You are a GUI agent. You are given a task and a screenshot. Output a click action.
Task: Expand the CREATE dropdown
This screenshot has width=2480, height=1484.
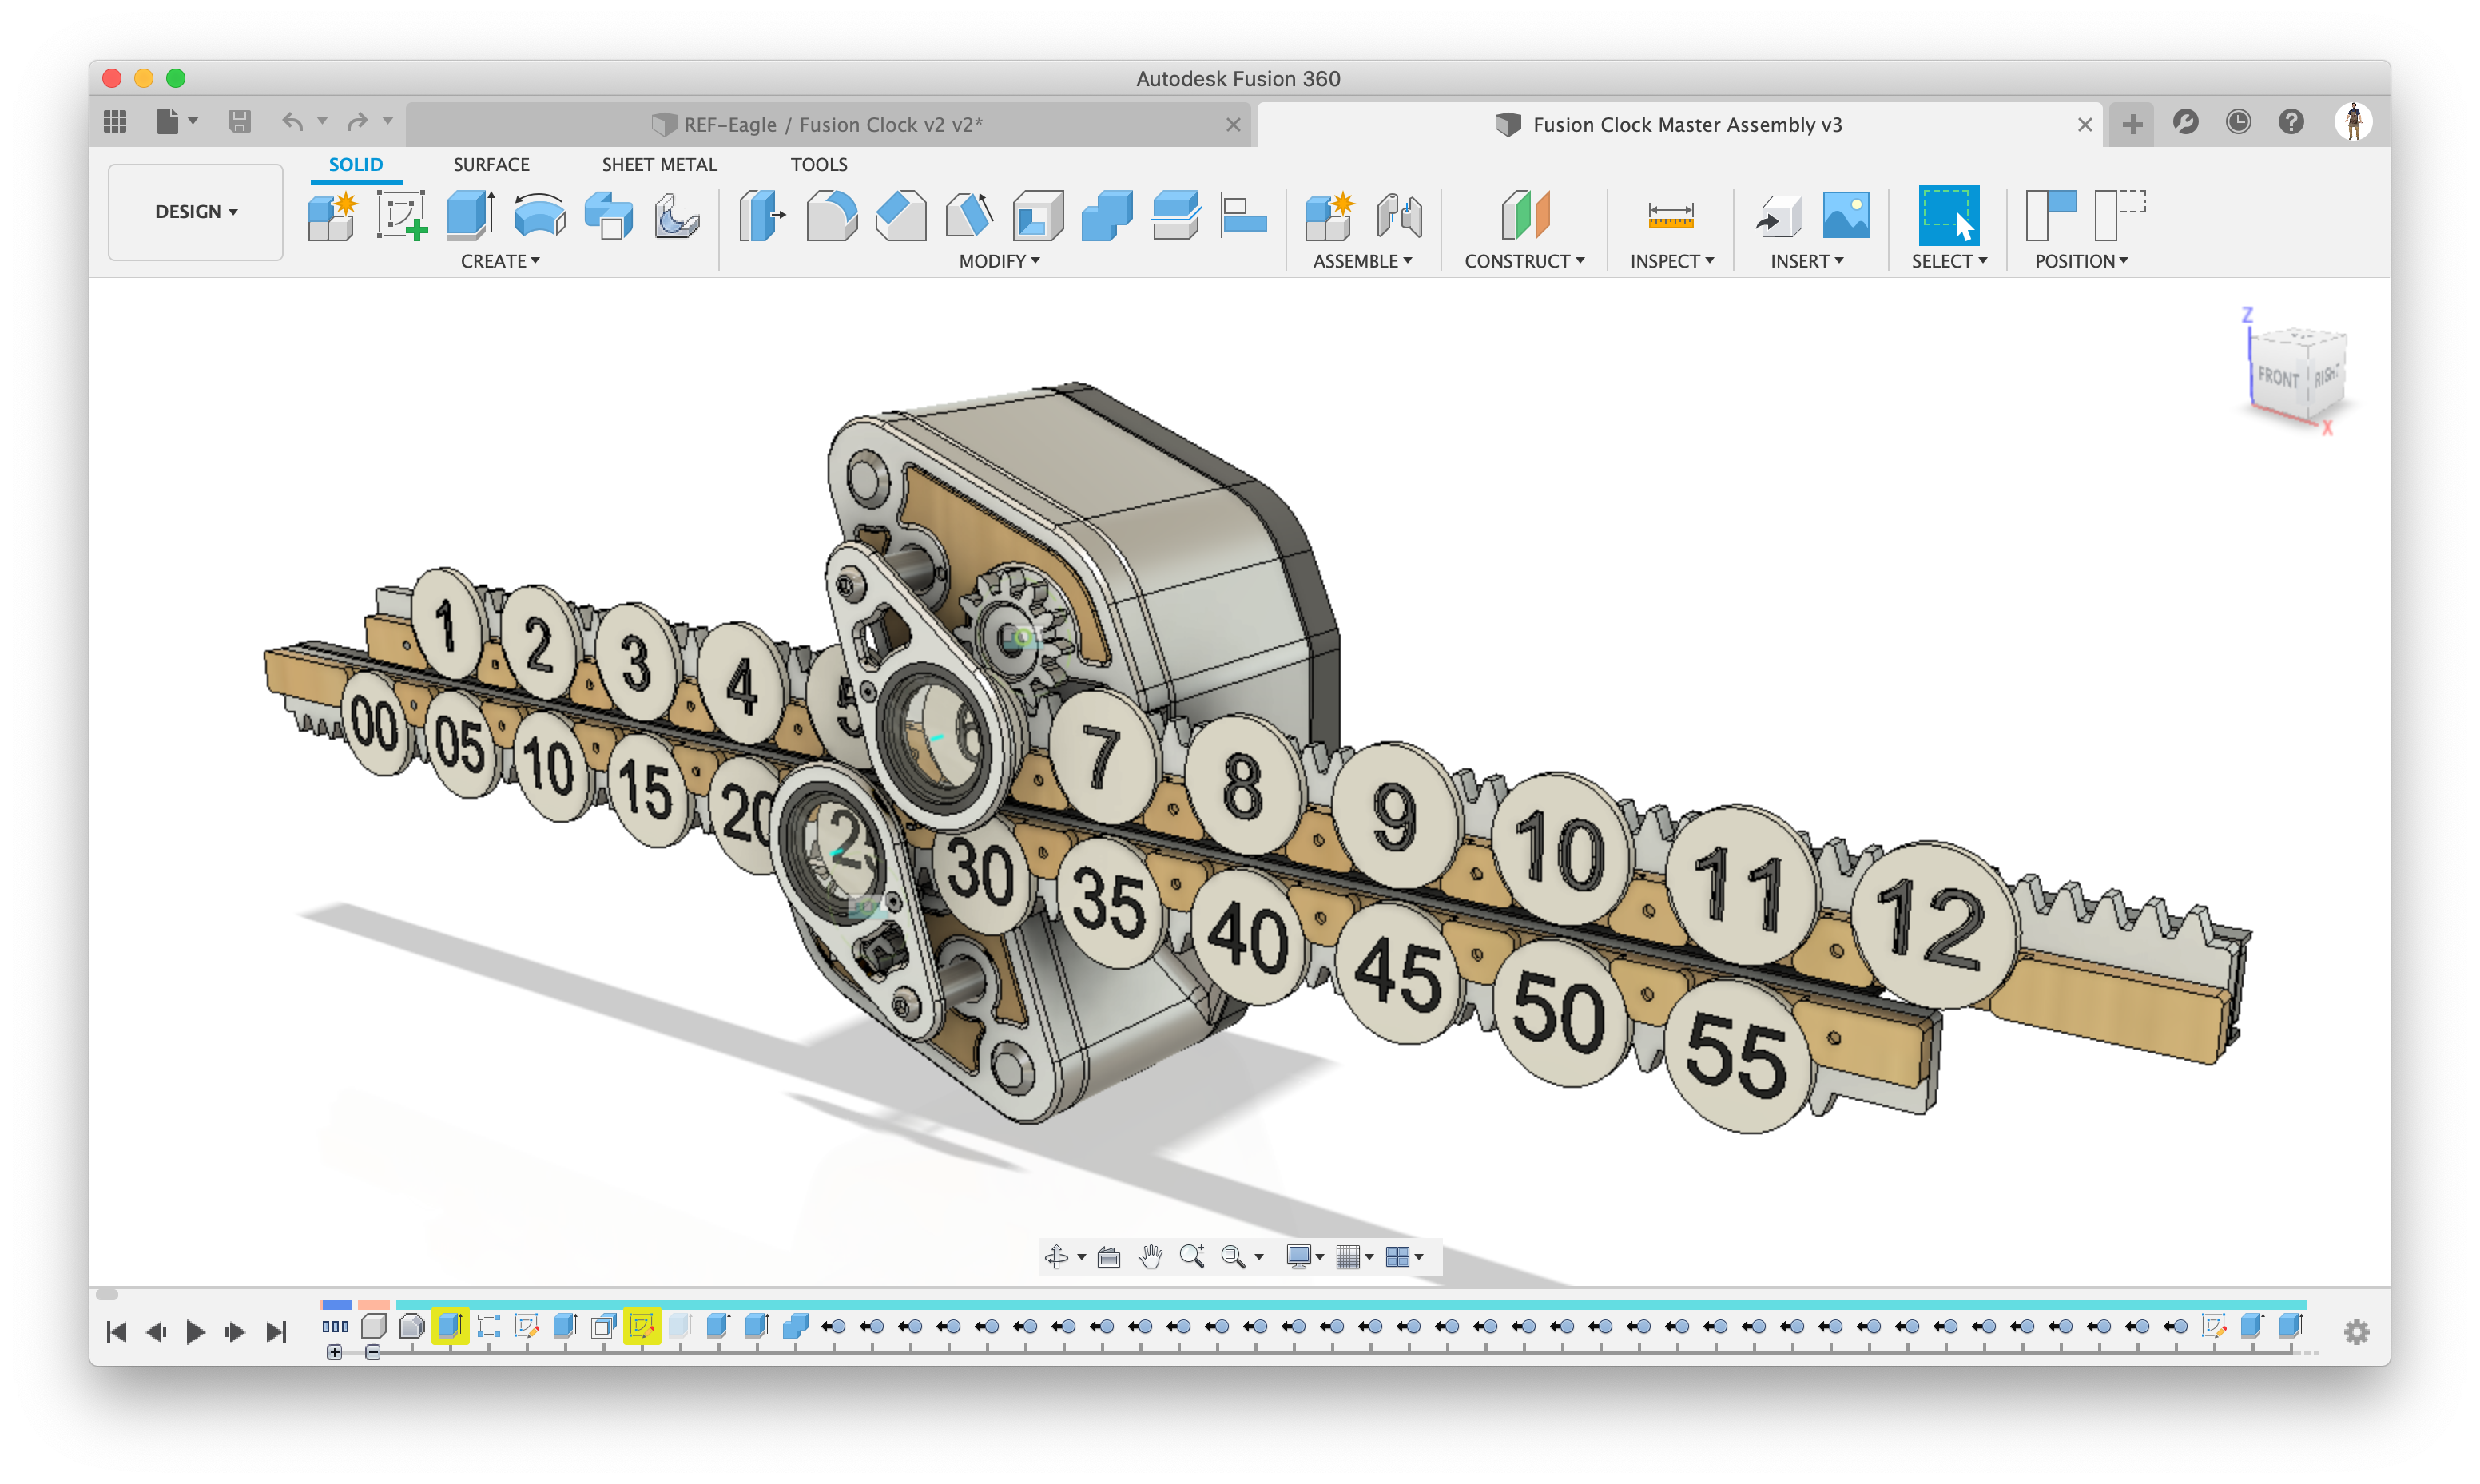click(500, 261)
